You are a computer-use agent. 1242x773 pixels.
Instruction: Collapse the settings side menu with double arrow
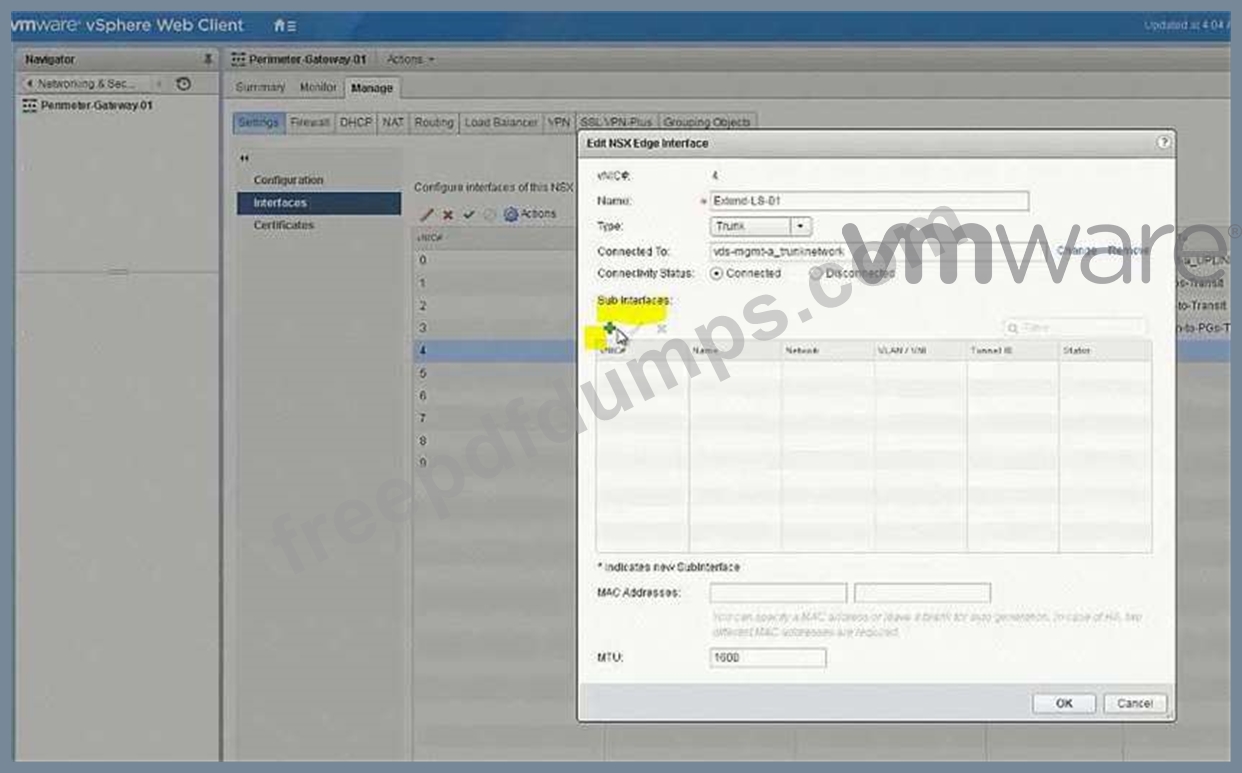[x=243, y=159]
